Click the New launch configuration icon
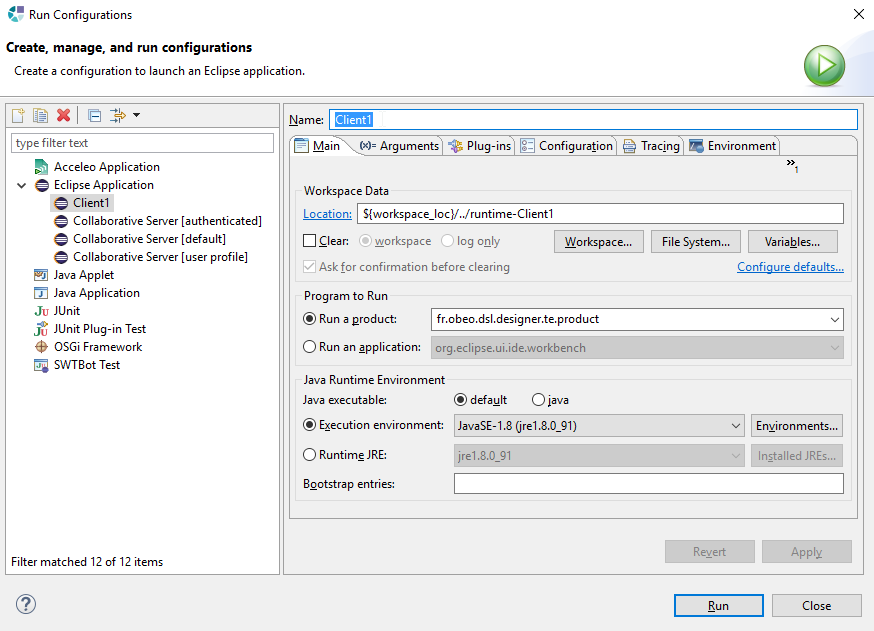Image resolution: width=874 pixels, height=631 pixels. (18, 116)
